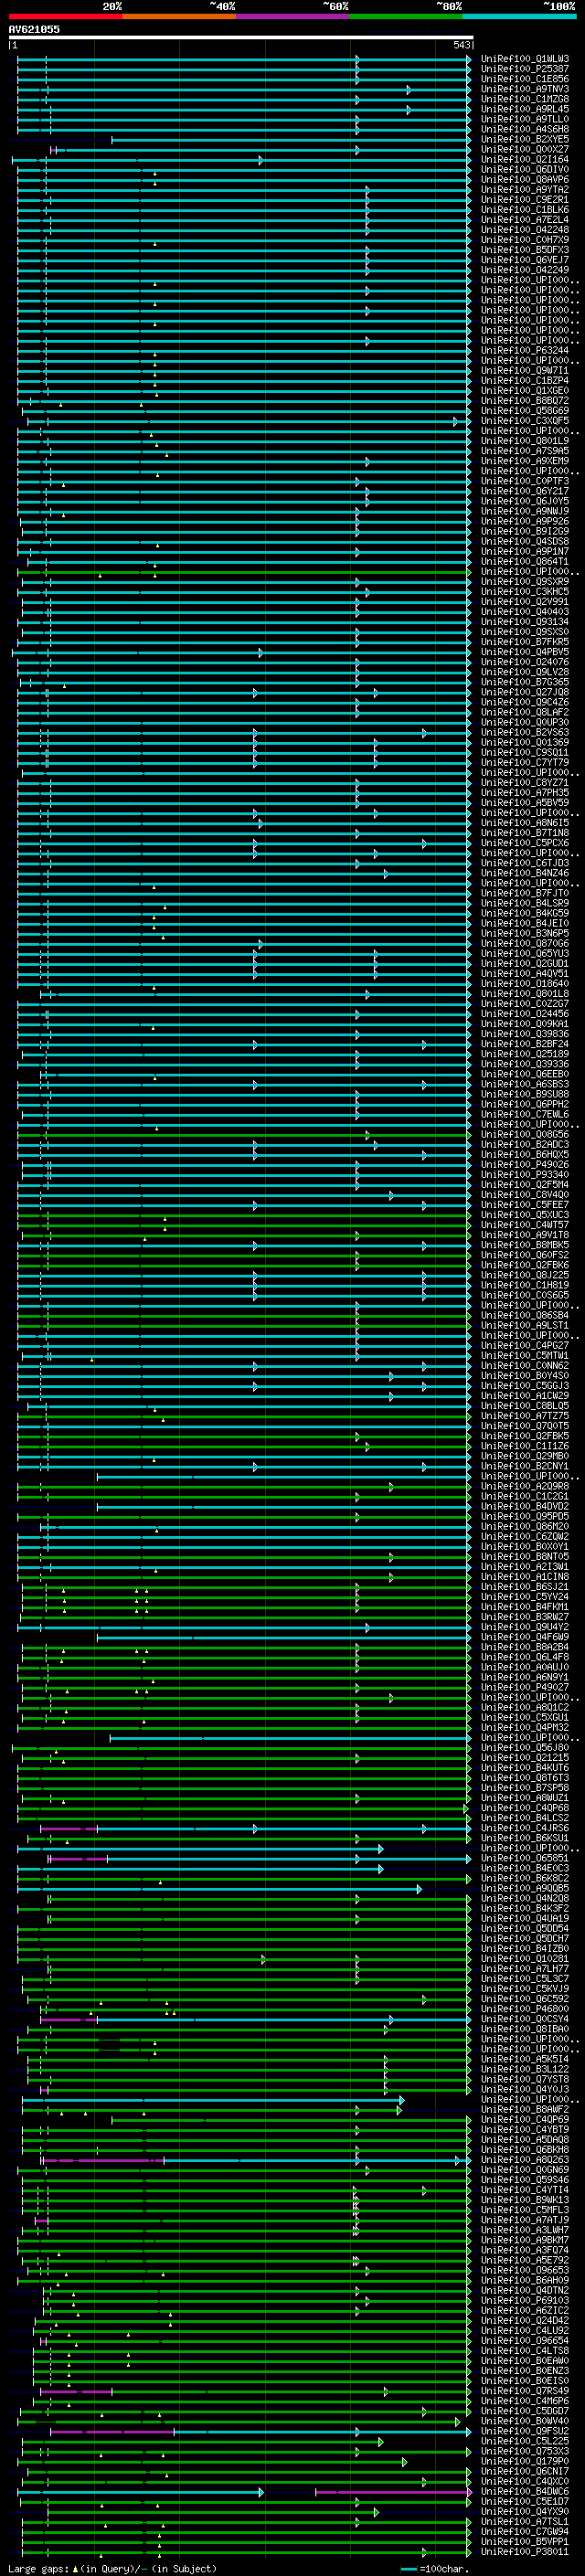The height and width of the screenshot is (2576, 585).
Task: Select the UniRef100_P69103 label
Action: click(x=525, y=2300)
